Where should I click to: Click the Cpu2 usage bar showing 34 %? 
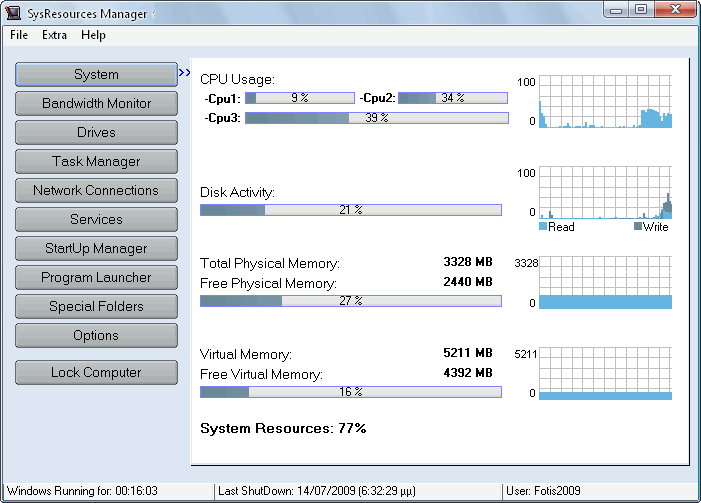(x=453, y=98)
